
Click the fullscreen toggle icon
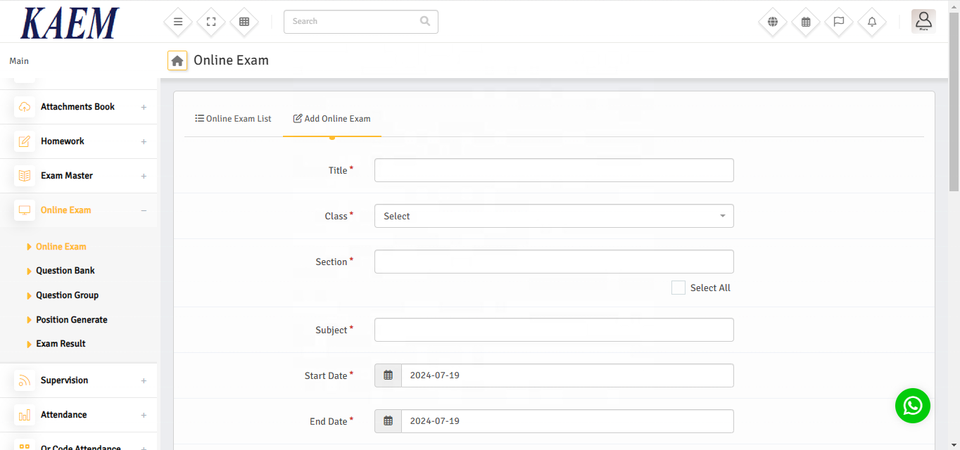coord(211,21)
